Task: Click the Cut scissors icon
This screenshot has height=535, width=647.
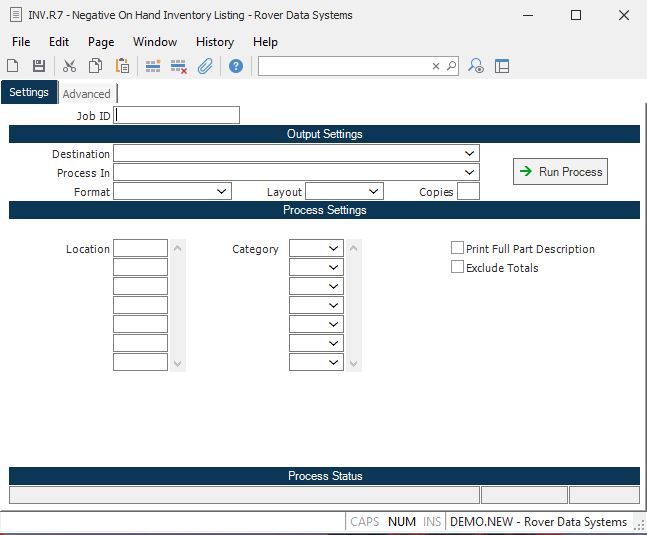Action: 69,66
